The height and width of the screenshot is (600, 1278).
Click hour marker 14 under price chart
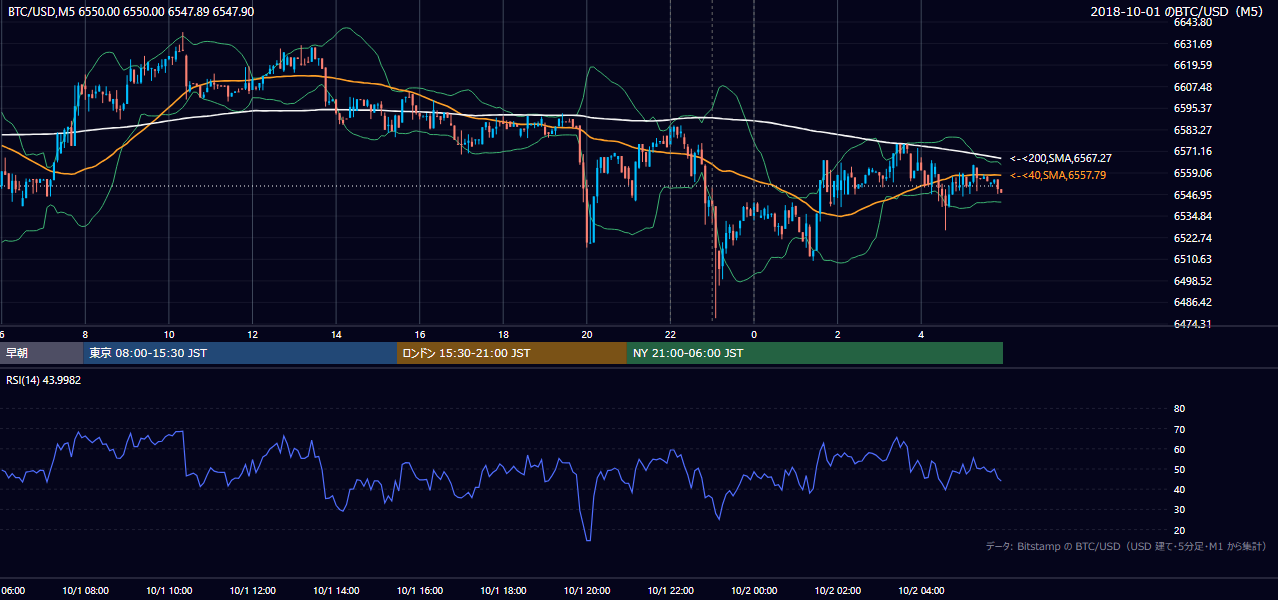pos(336,335)
